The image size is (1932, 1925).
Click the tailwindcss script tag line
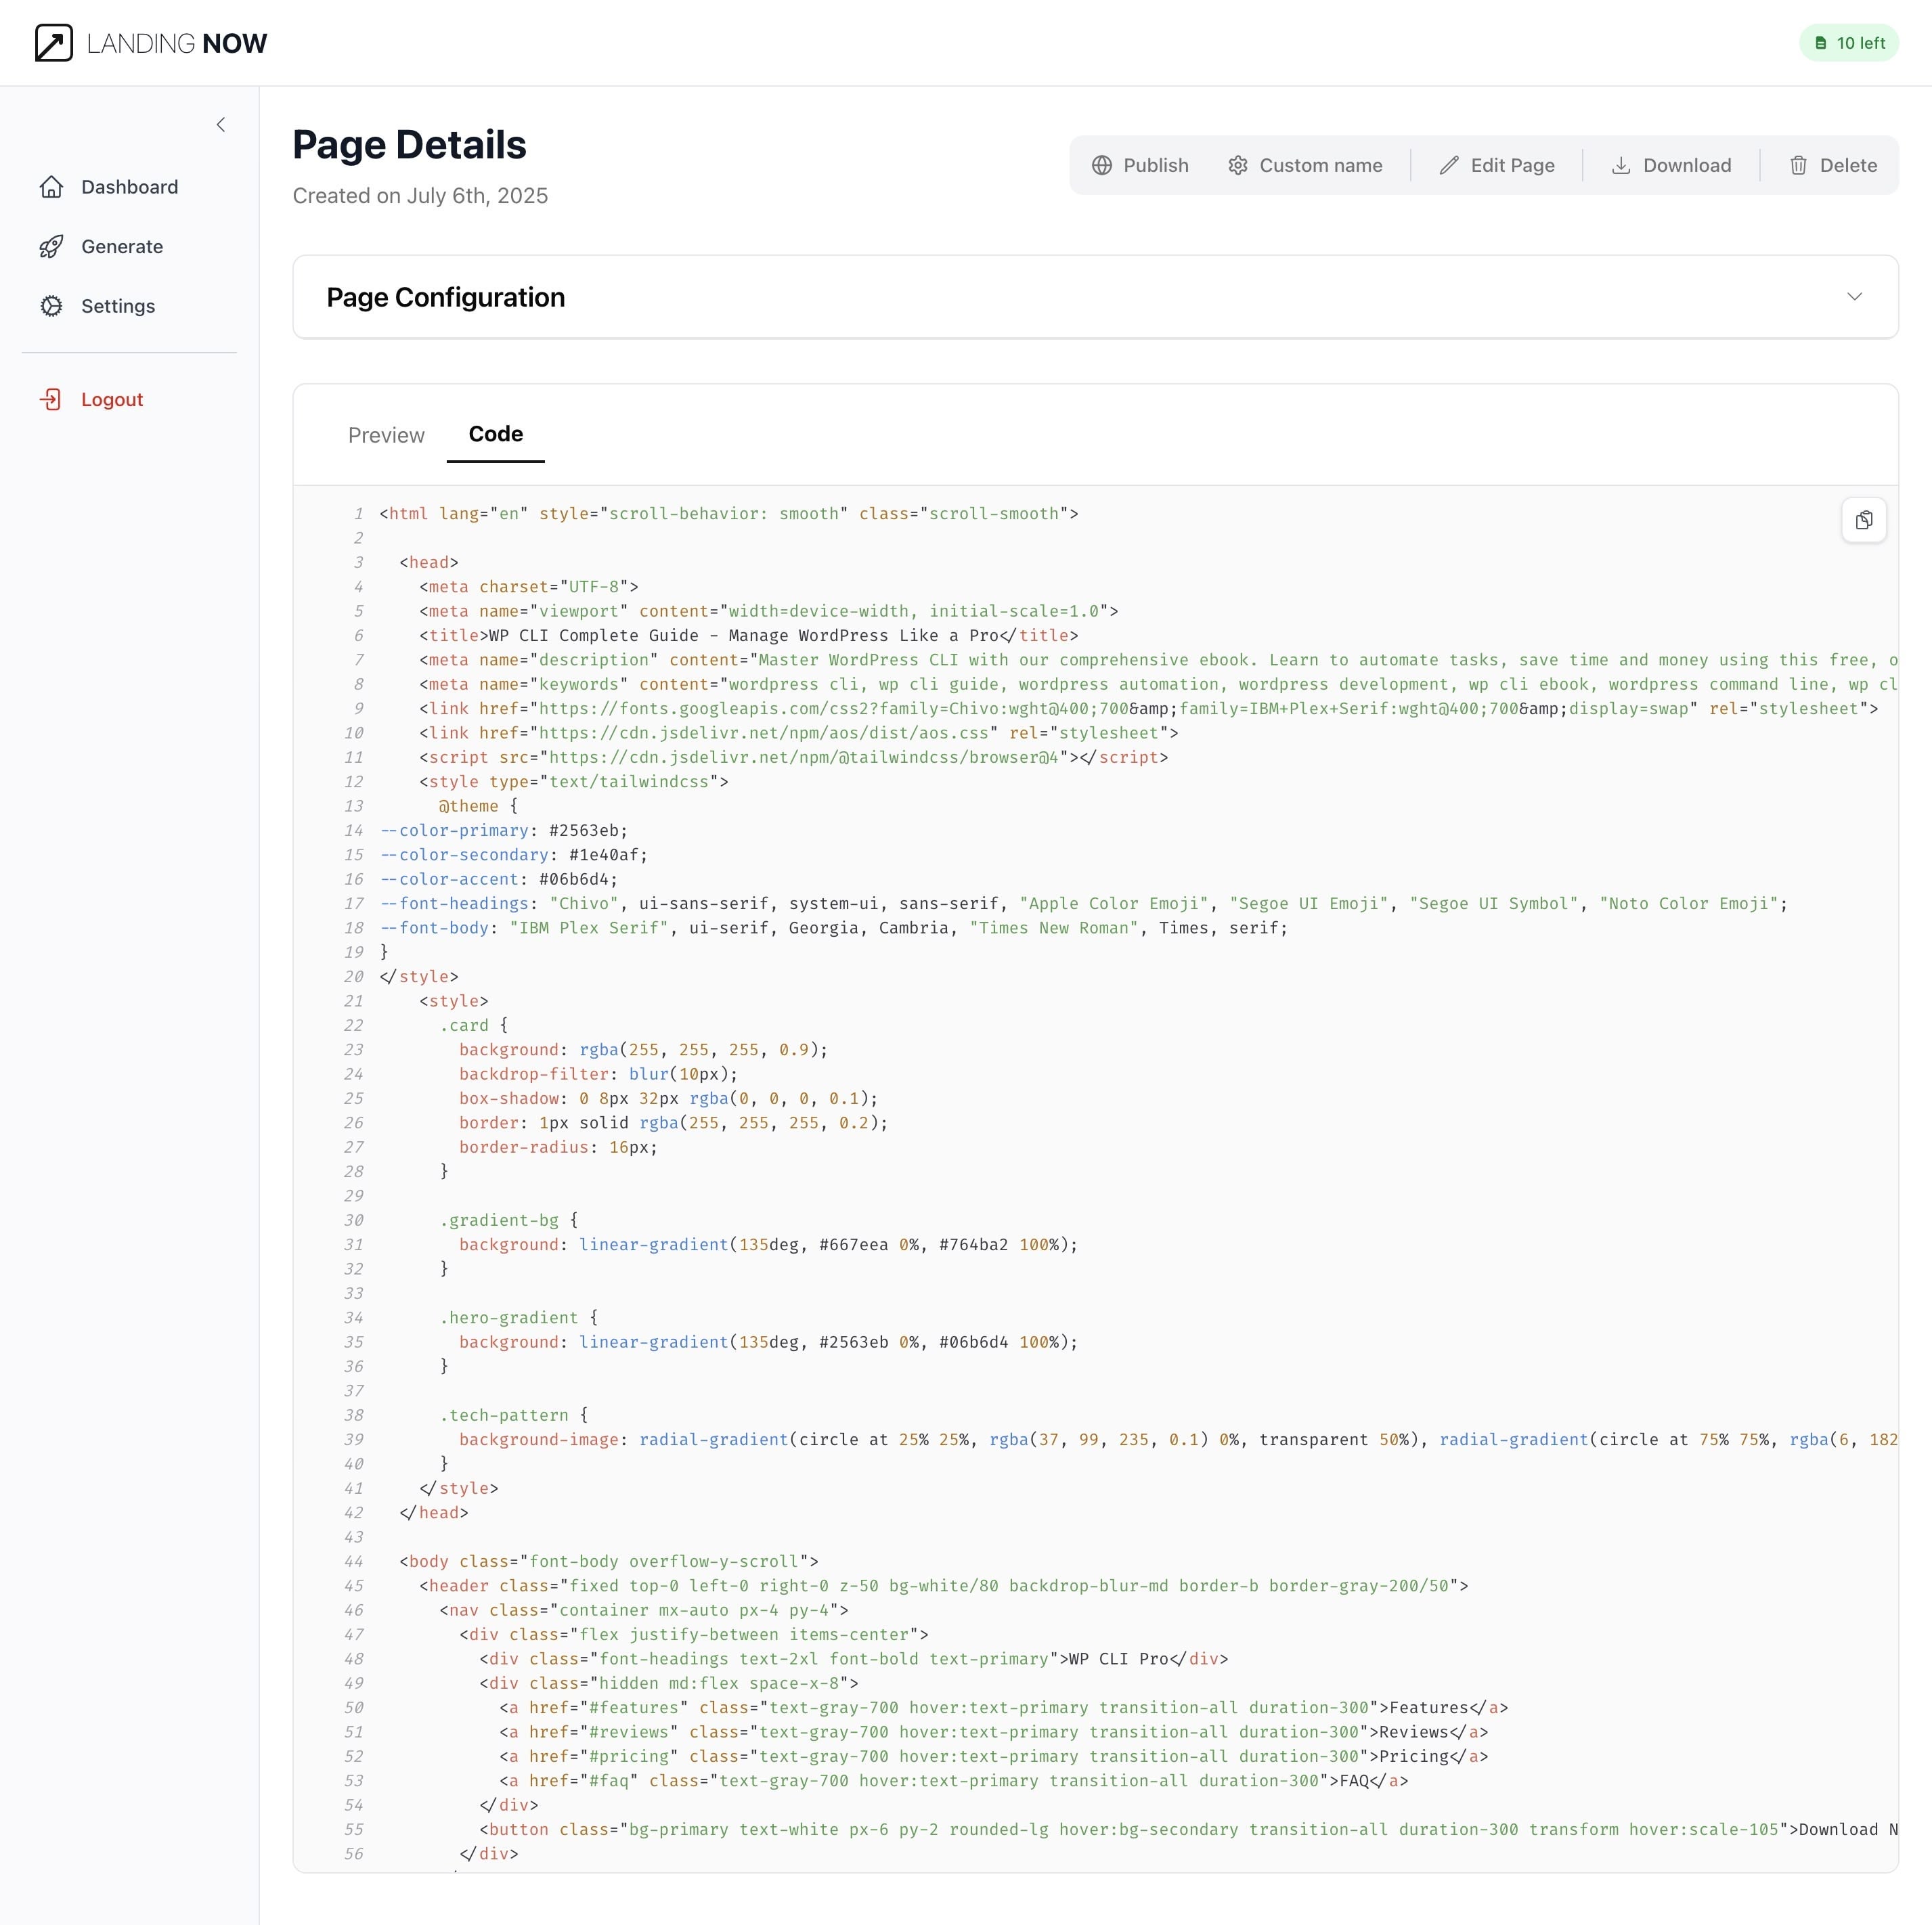point(794,758)
